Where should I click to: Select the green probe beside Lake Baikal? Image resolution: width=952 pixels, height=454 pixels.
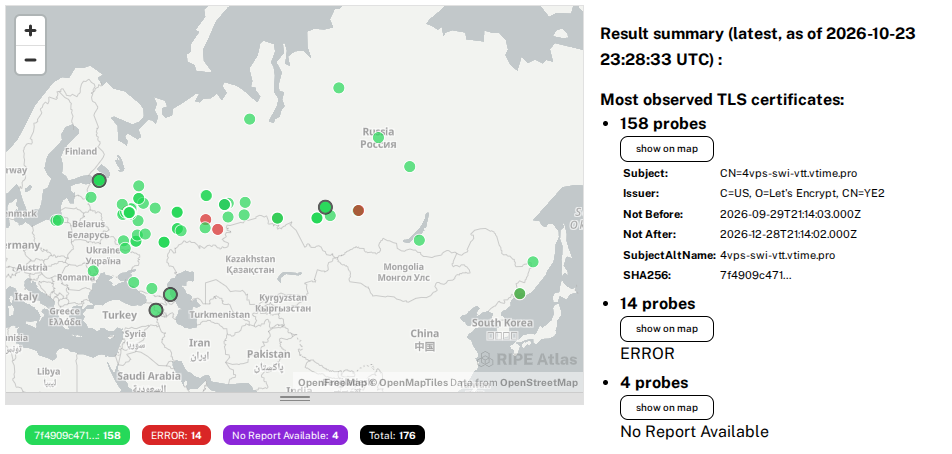[x=419, y=240]
